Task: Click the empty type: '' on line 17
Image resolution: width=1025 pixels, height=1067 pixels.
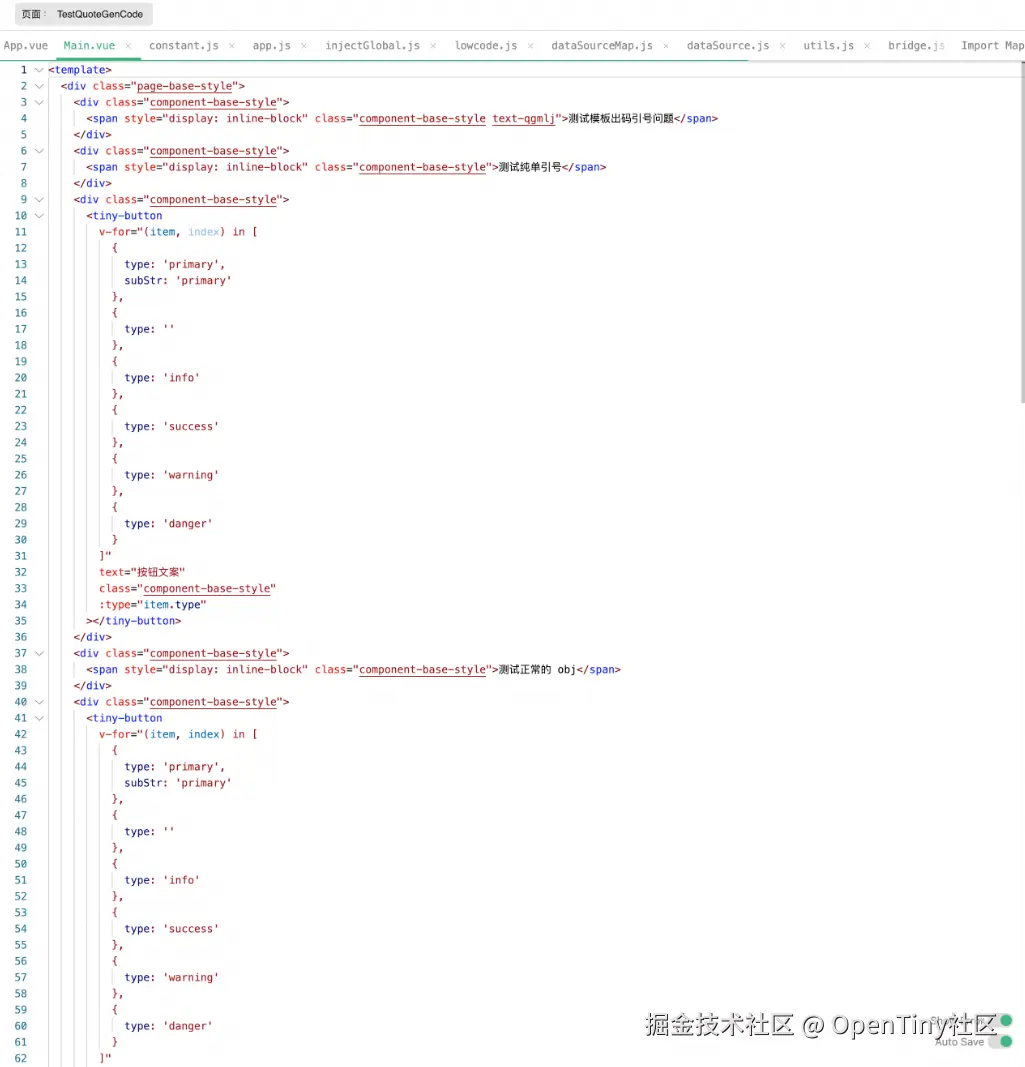Action: click(x=149, y=329)
